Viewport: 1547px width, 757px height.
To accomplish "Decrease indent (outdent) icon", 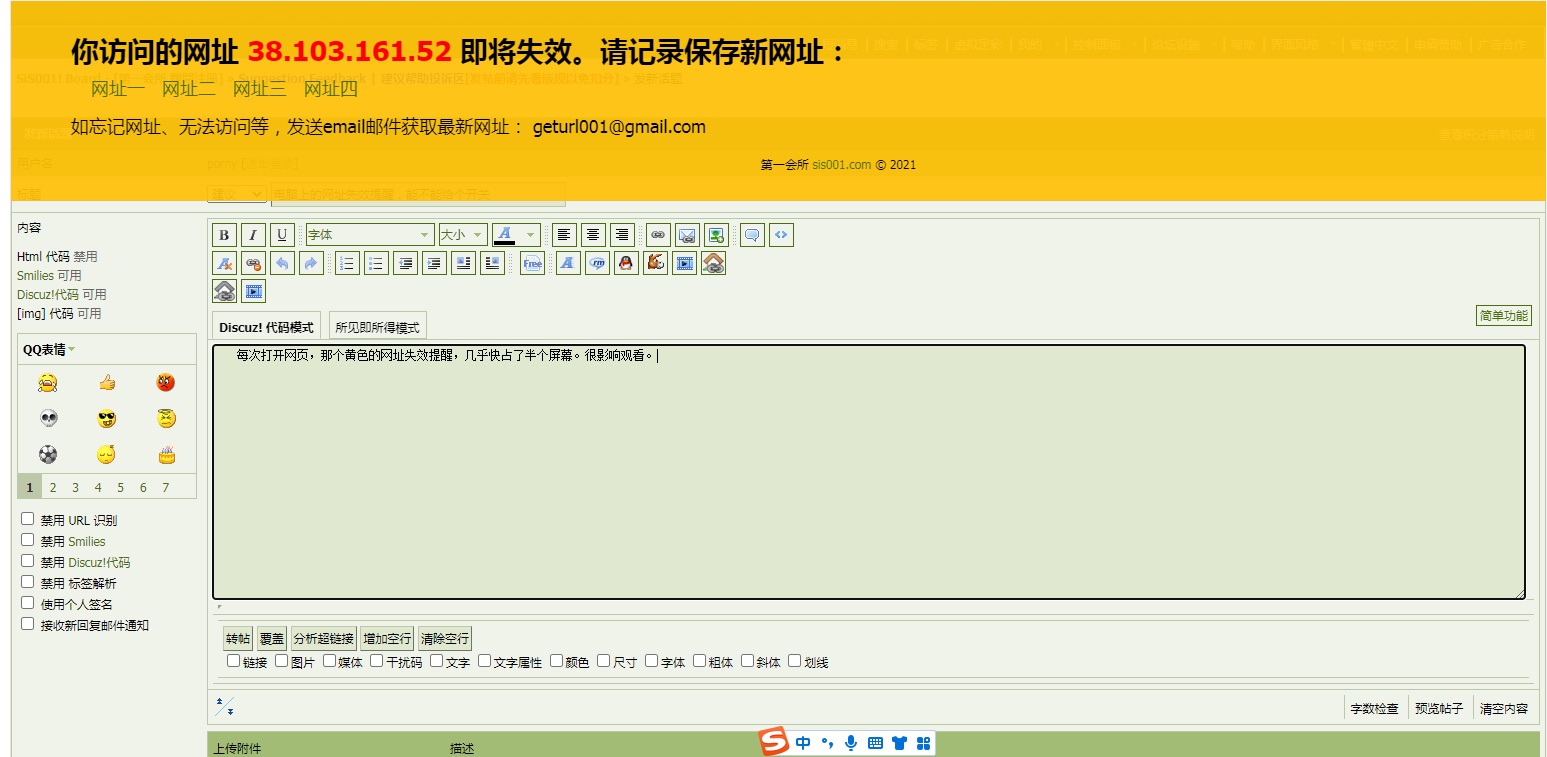I will pos(405,263).
